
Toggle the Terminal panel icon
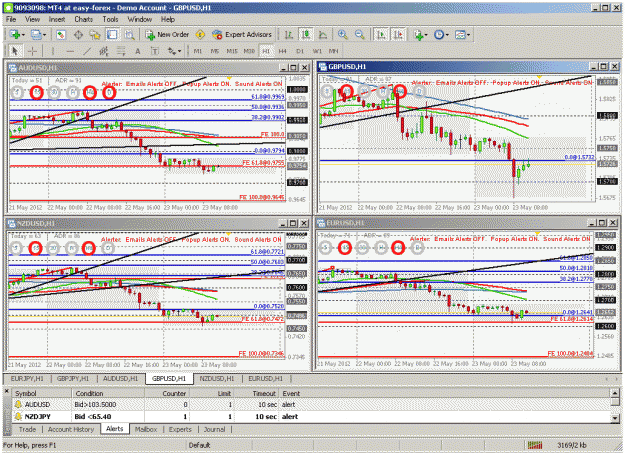click(x=112, y=35)
